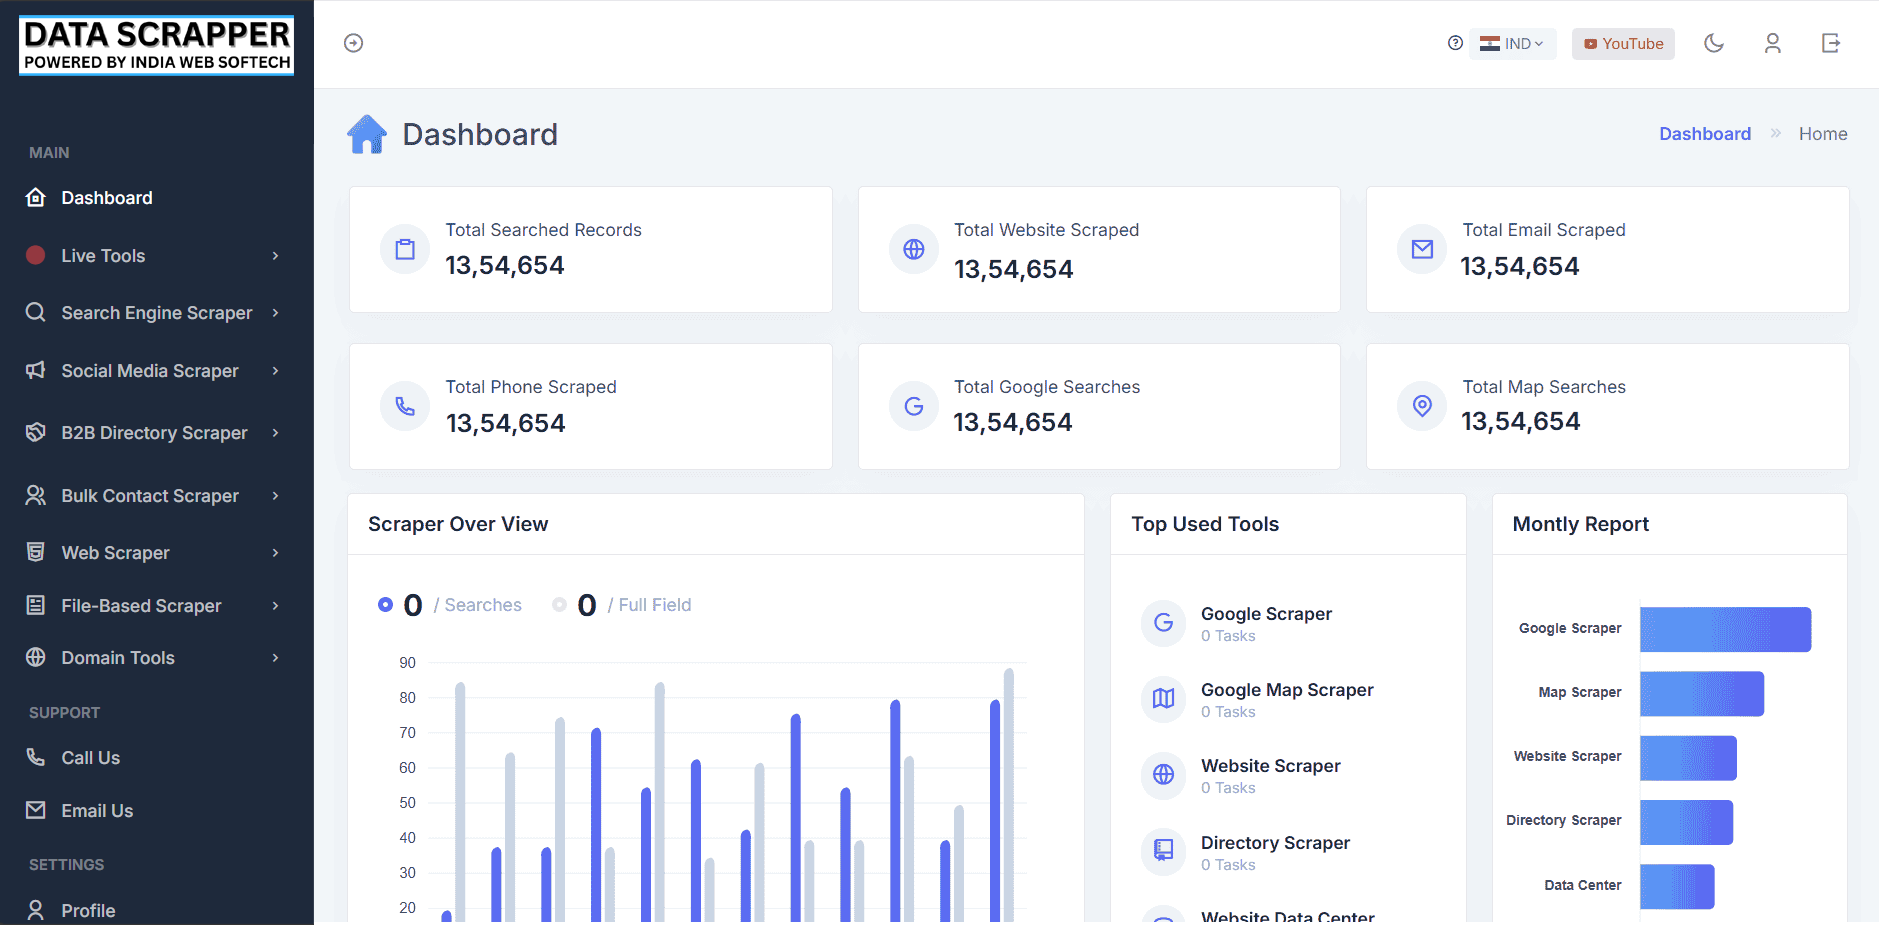The height and width of the screenshot is (925, 1879).
Task: Click the help question mark icon
Action: pos(1455,42)
